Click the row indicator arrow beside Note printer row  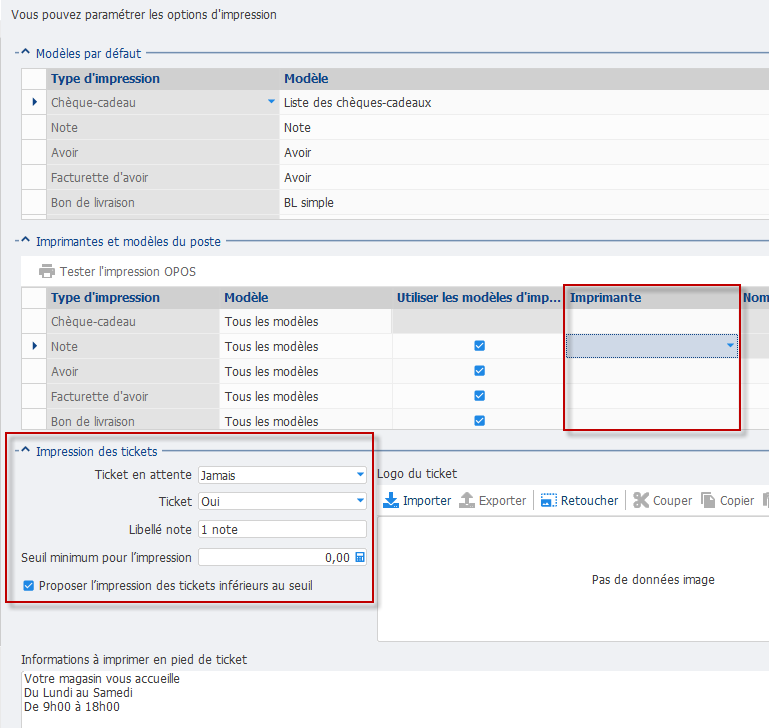click(x=34, y=346)
